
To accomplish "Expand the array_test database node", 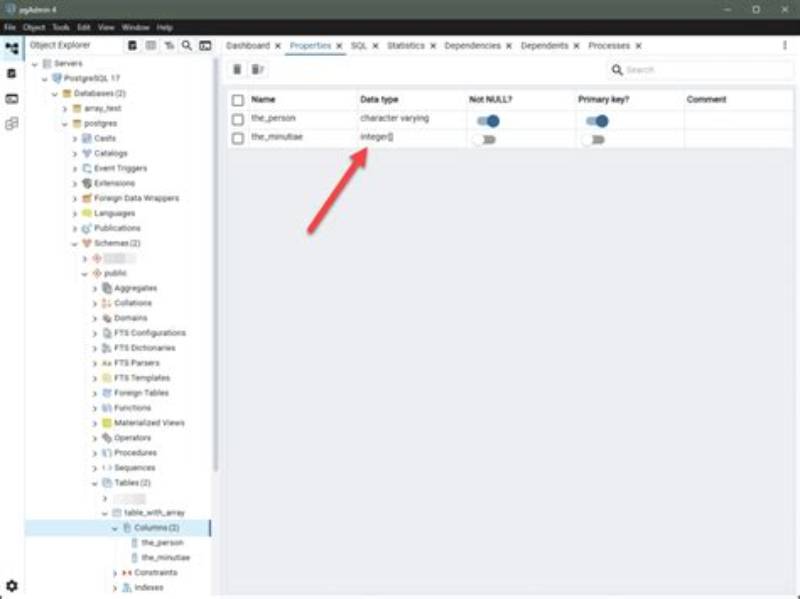I will (65, 109).
